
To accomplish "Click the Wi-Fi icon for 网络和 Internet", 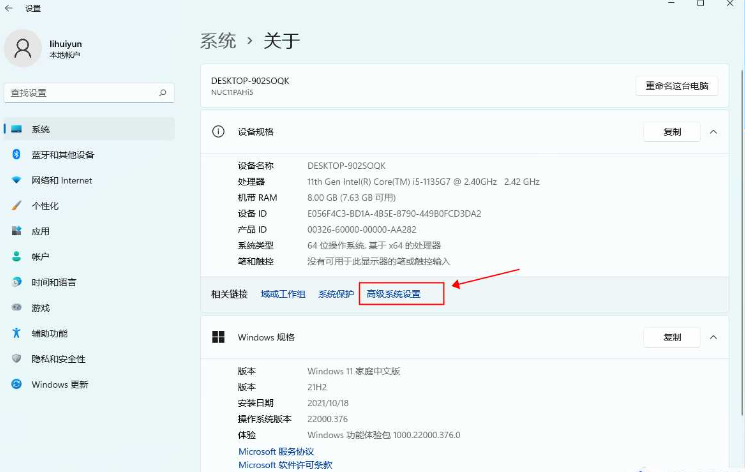I will [17, 180].
